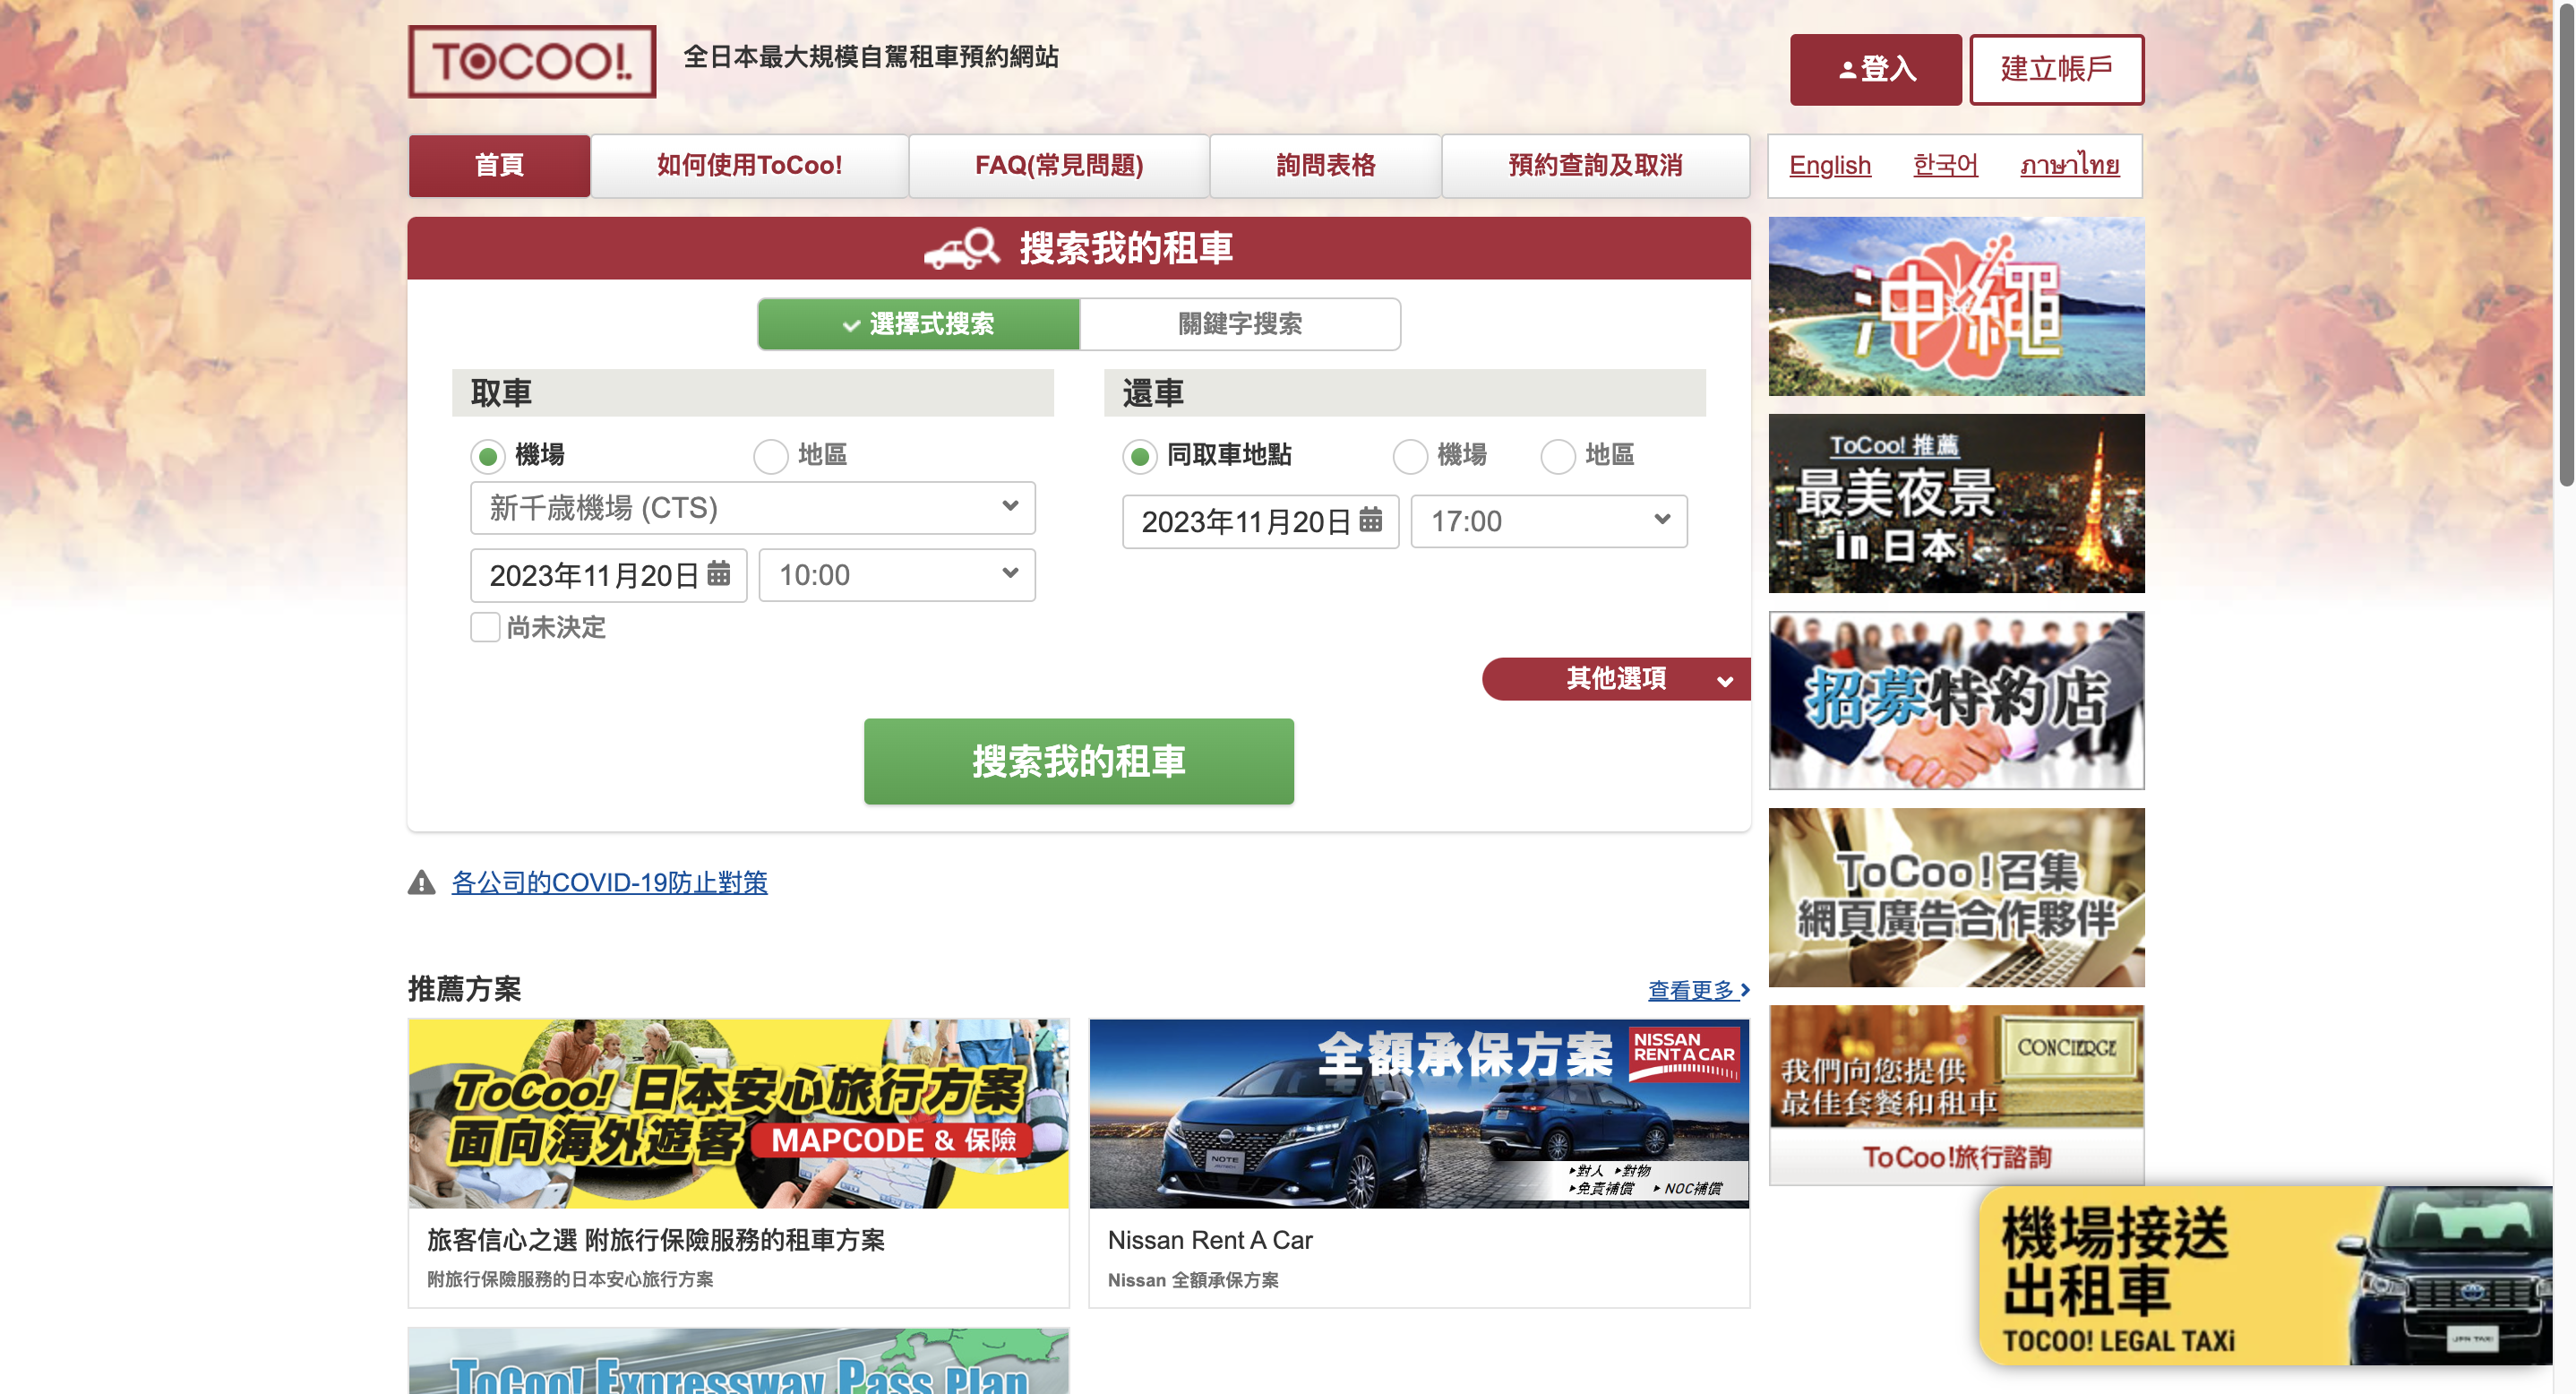Check the 尚未決定 checkbox
2576x1394 pixels.
(485, 627)
